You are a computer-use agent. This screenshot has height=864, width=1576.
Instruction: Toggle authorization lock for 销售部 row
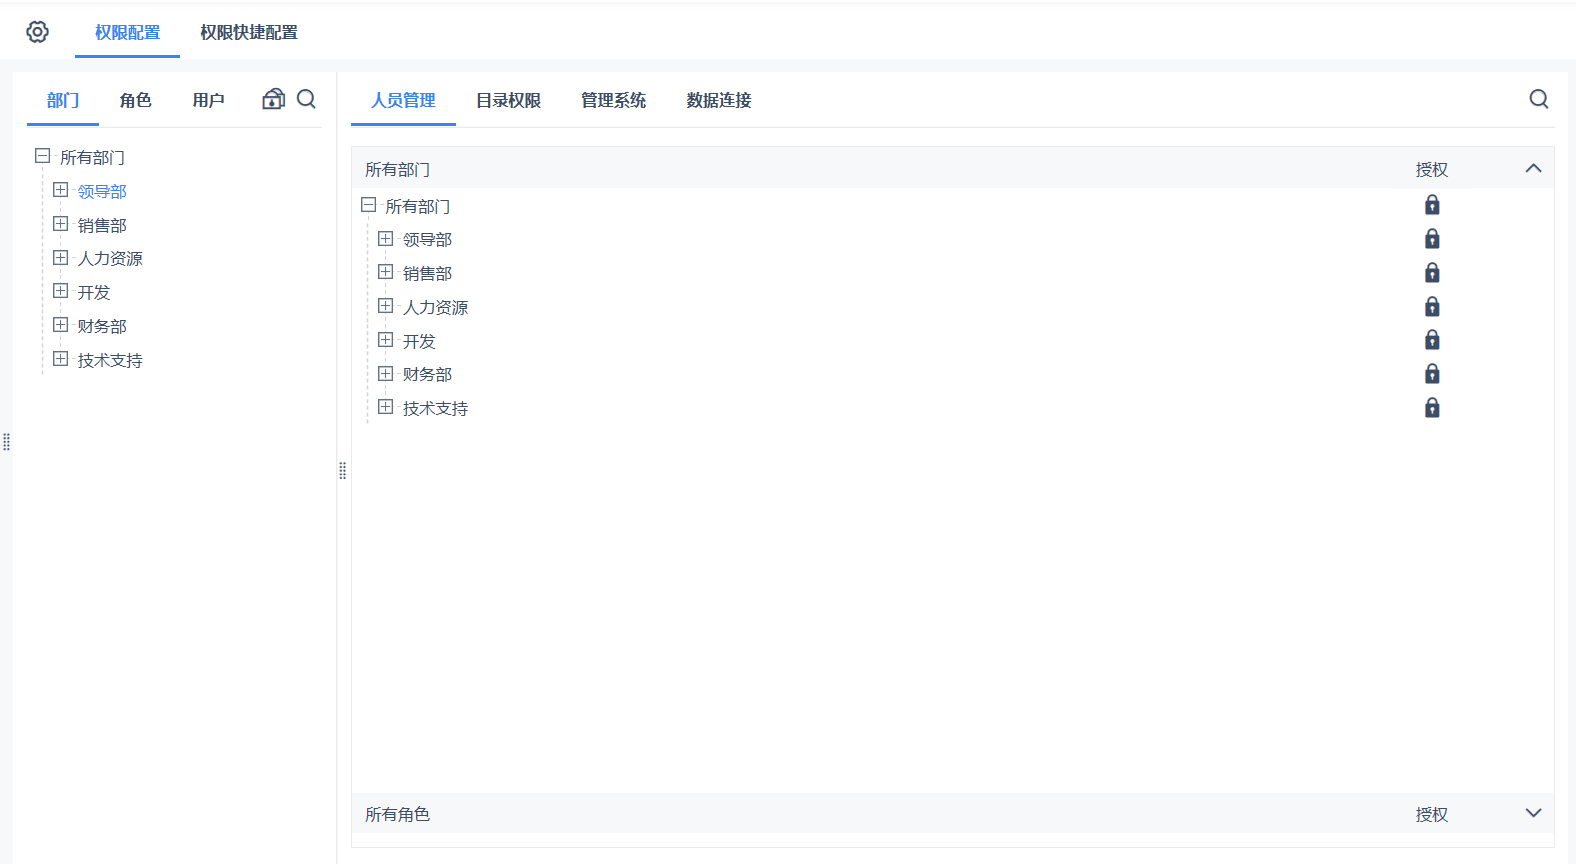point(1432,273)
